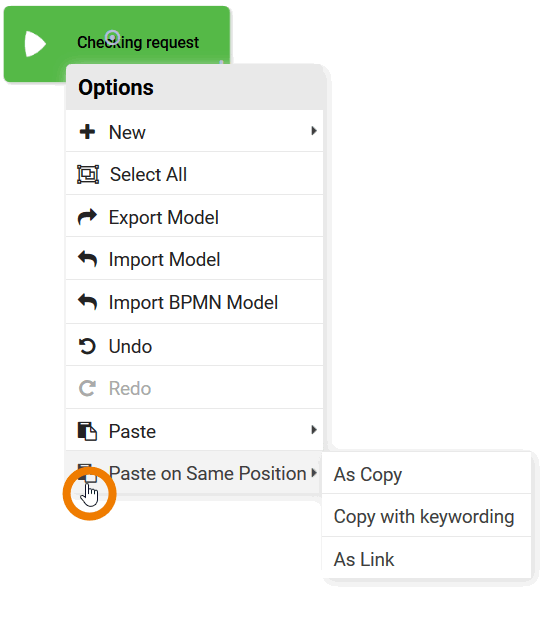Click the play icon on the green node
This screenshot has width=542, height=636.
[x=35, y=43]
